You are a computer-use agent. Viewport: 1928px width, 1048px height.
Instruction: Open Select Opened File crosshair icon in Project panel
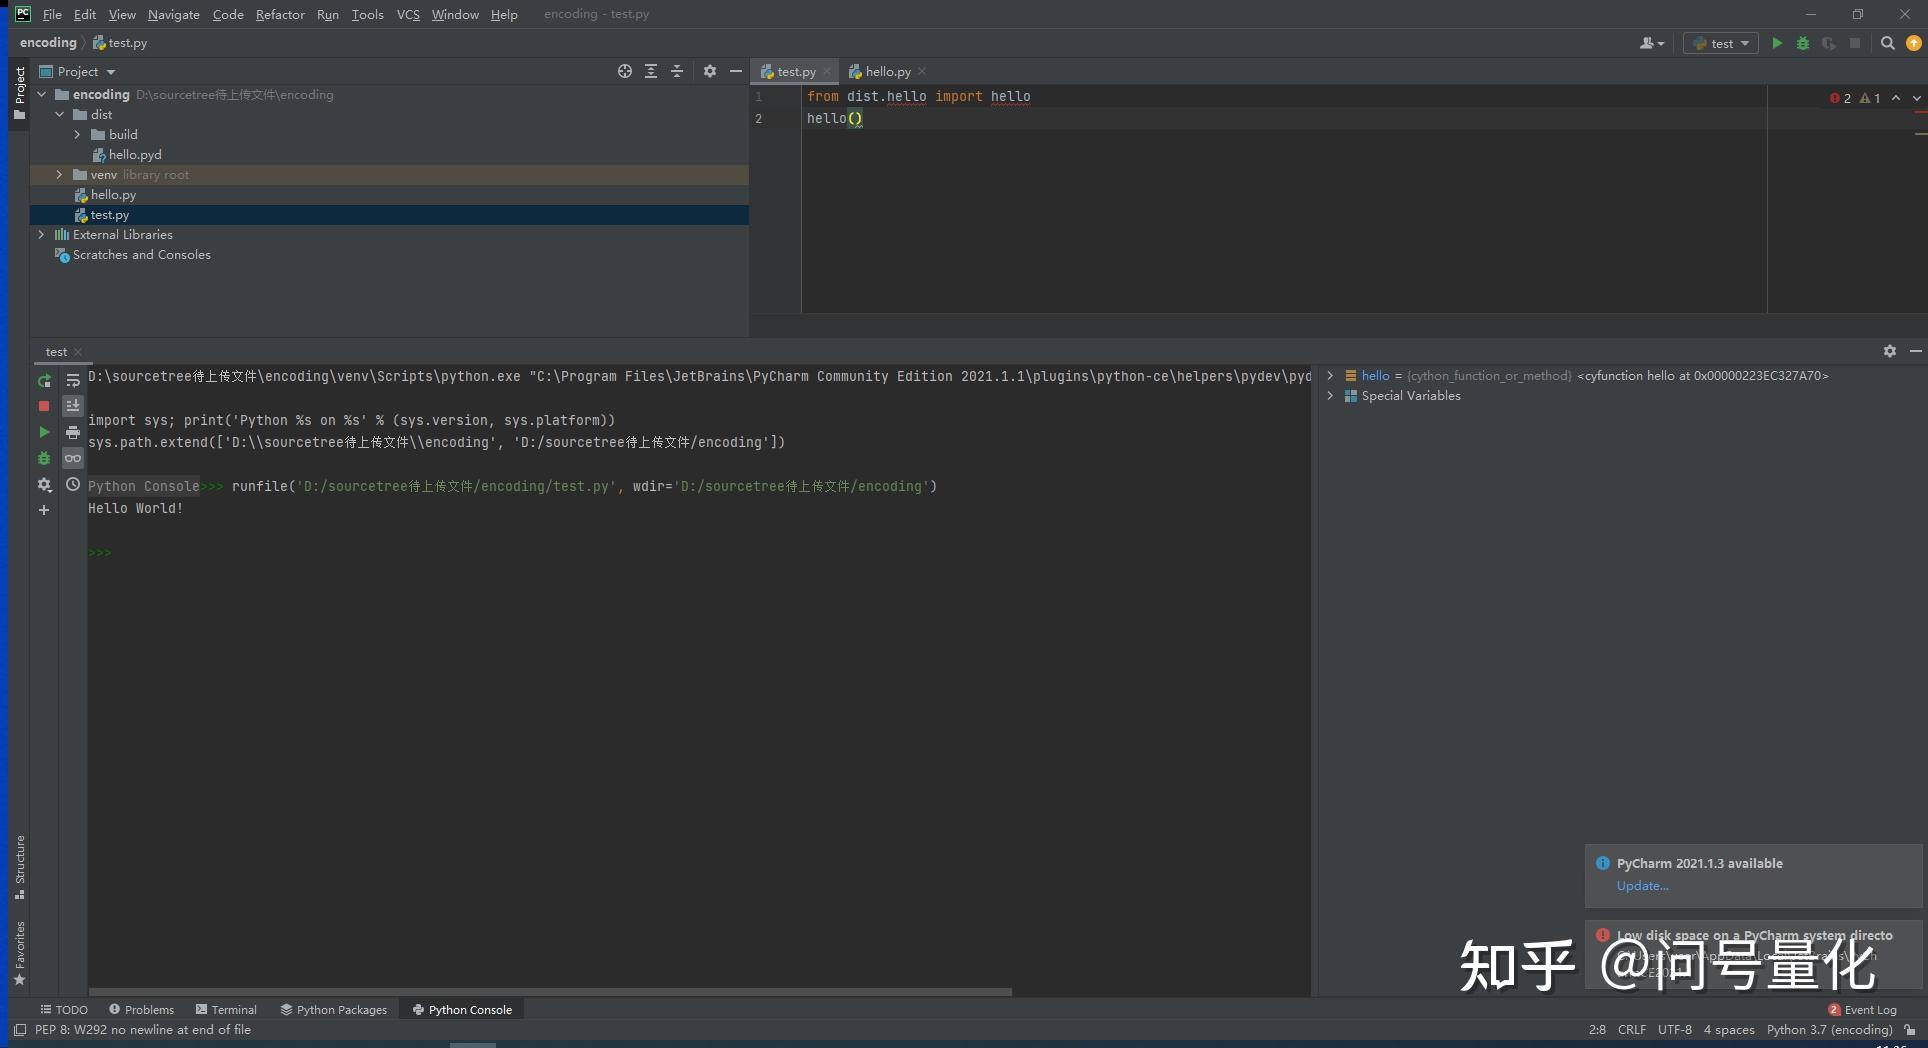625,71
